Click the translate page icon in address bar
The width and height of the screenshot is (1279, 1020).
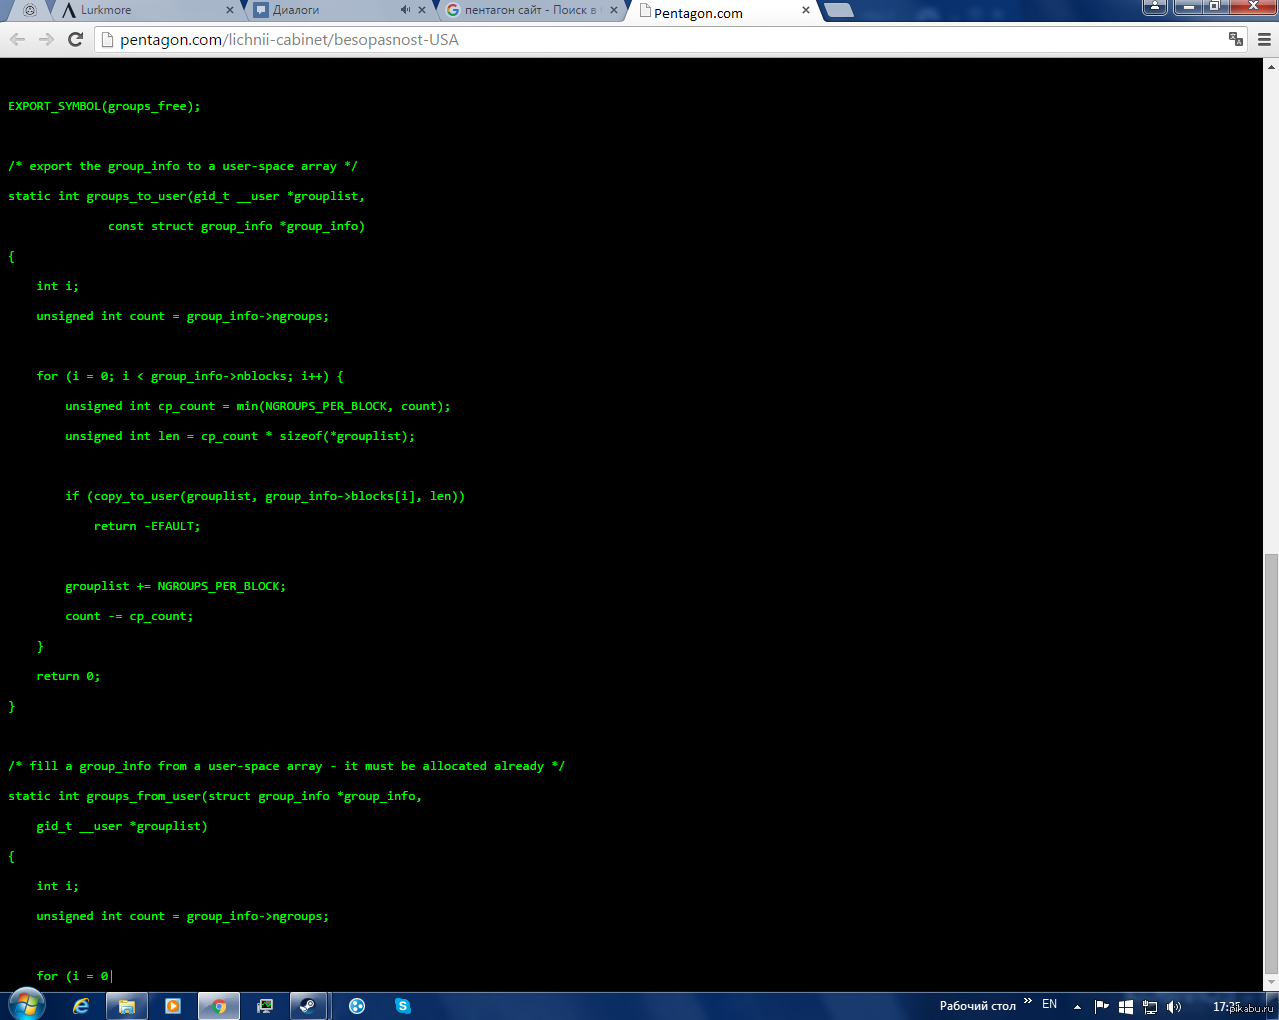[x=1236, y=39]
